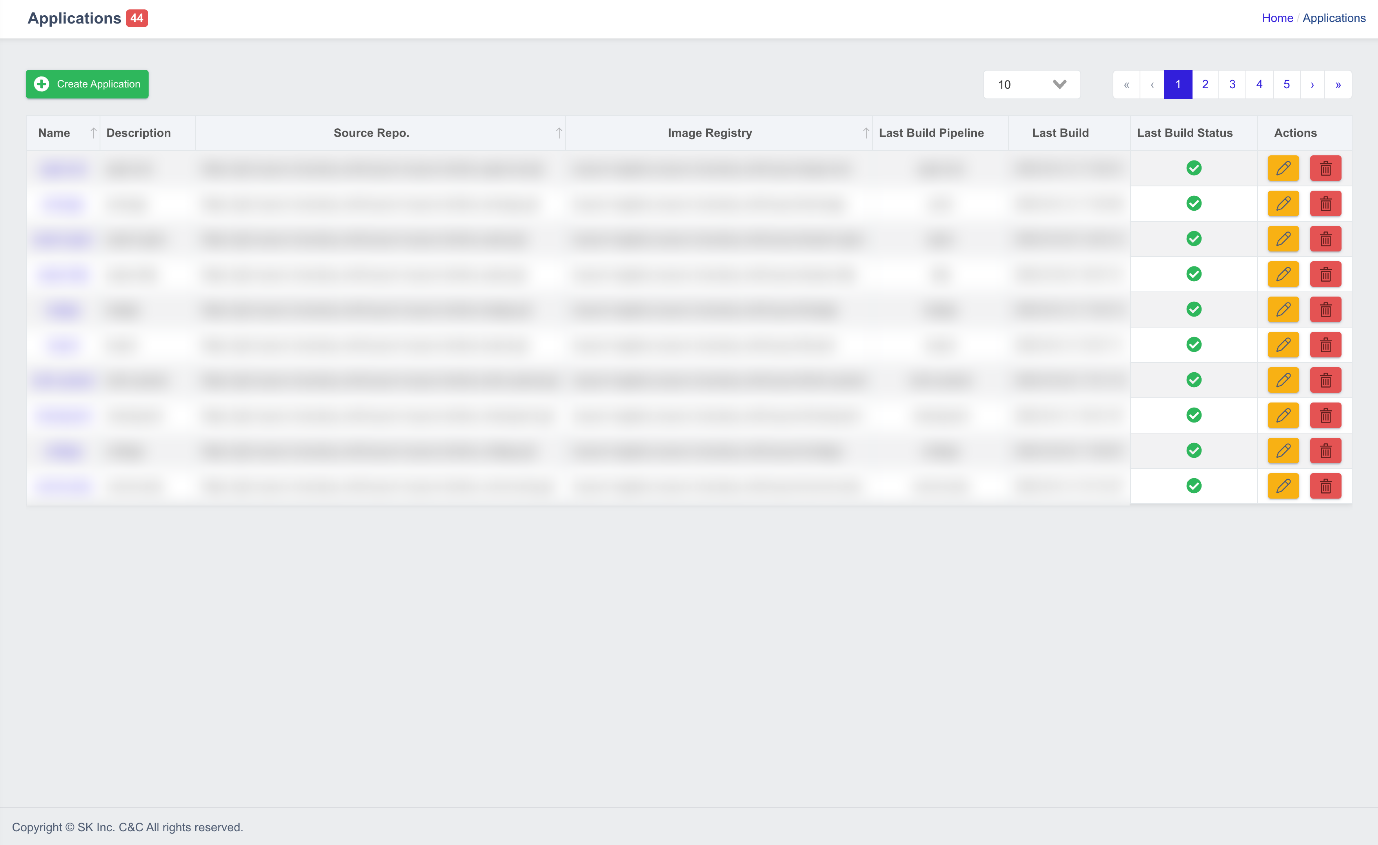Viewport: 1378px width, 845px height.
Task: Delete the application in the eighth row
Action: (1326, 415)
